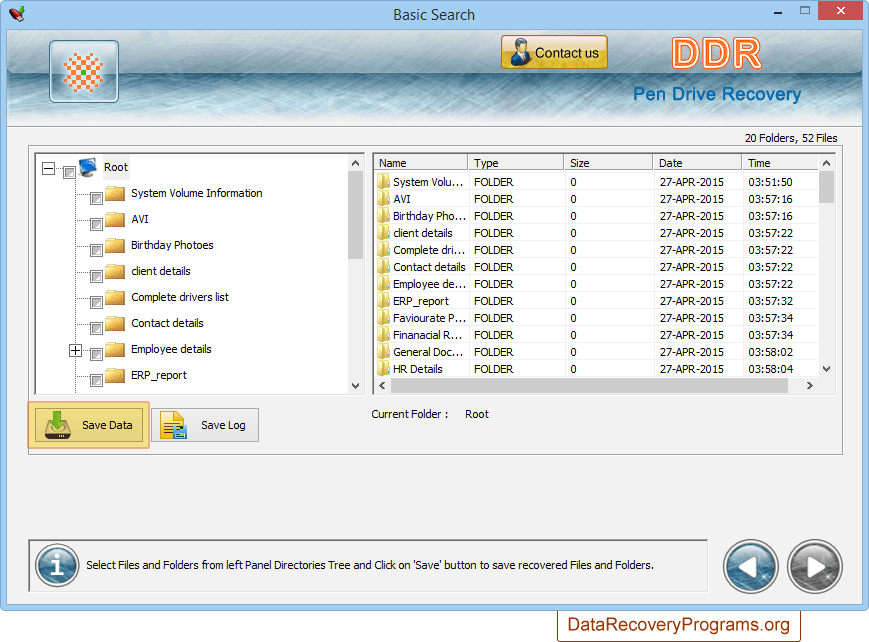Select Birthday Photoes in tree
869x642 pixels.
coord(172,245)
